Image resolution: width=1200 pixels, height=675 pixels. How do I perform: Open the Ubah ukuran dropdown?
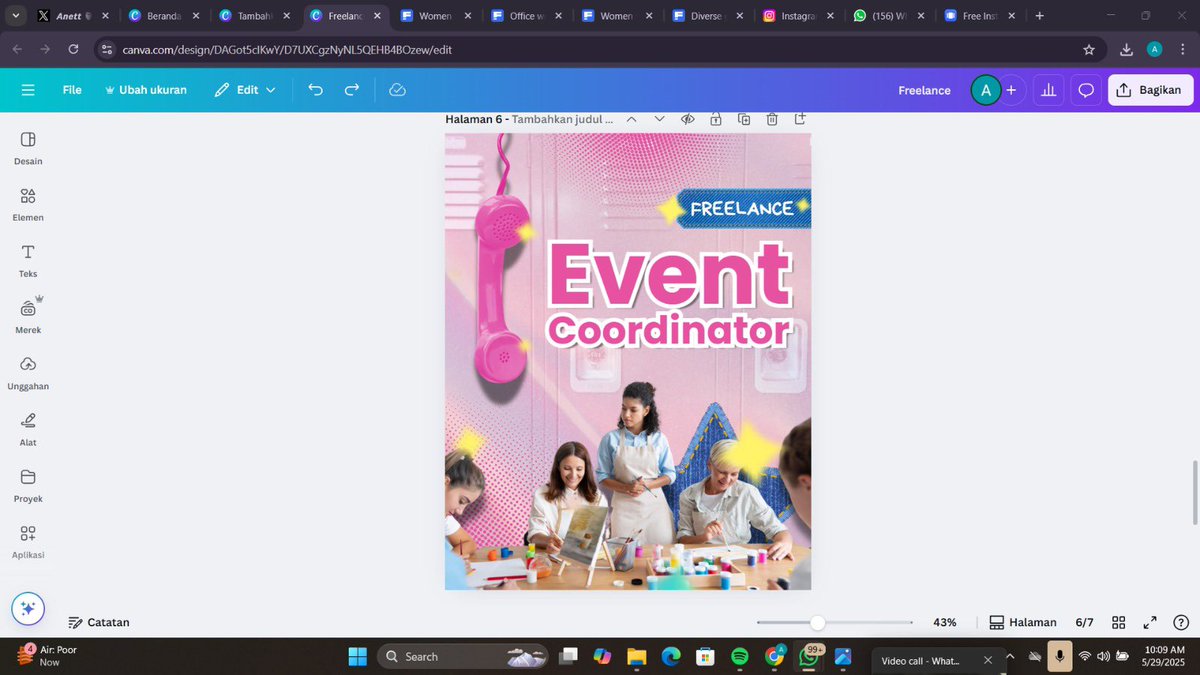coord(146,90)
